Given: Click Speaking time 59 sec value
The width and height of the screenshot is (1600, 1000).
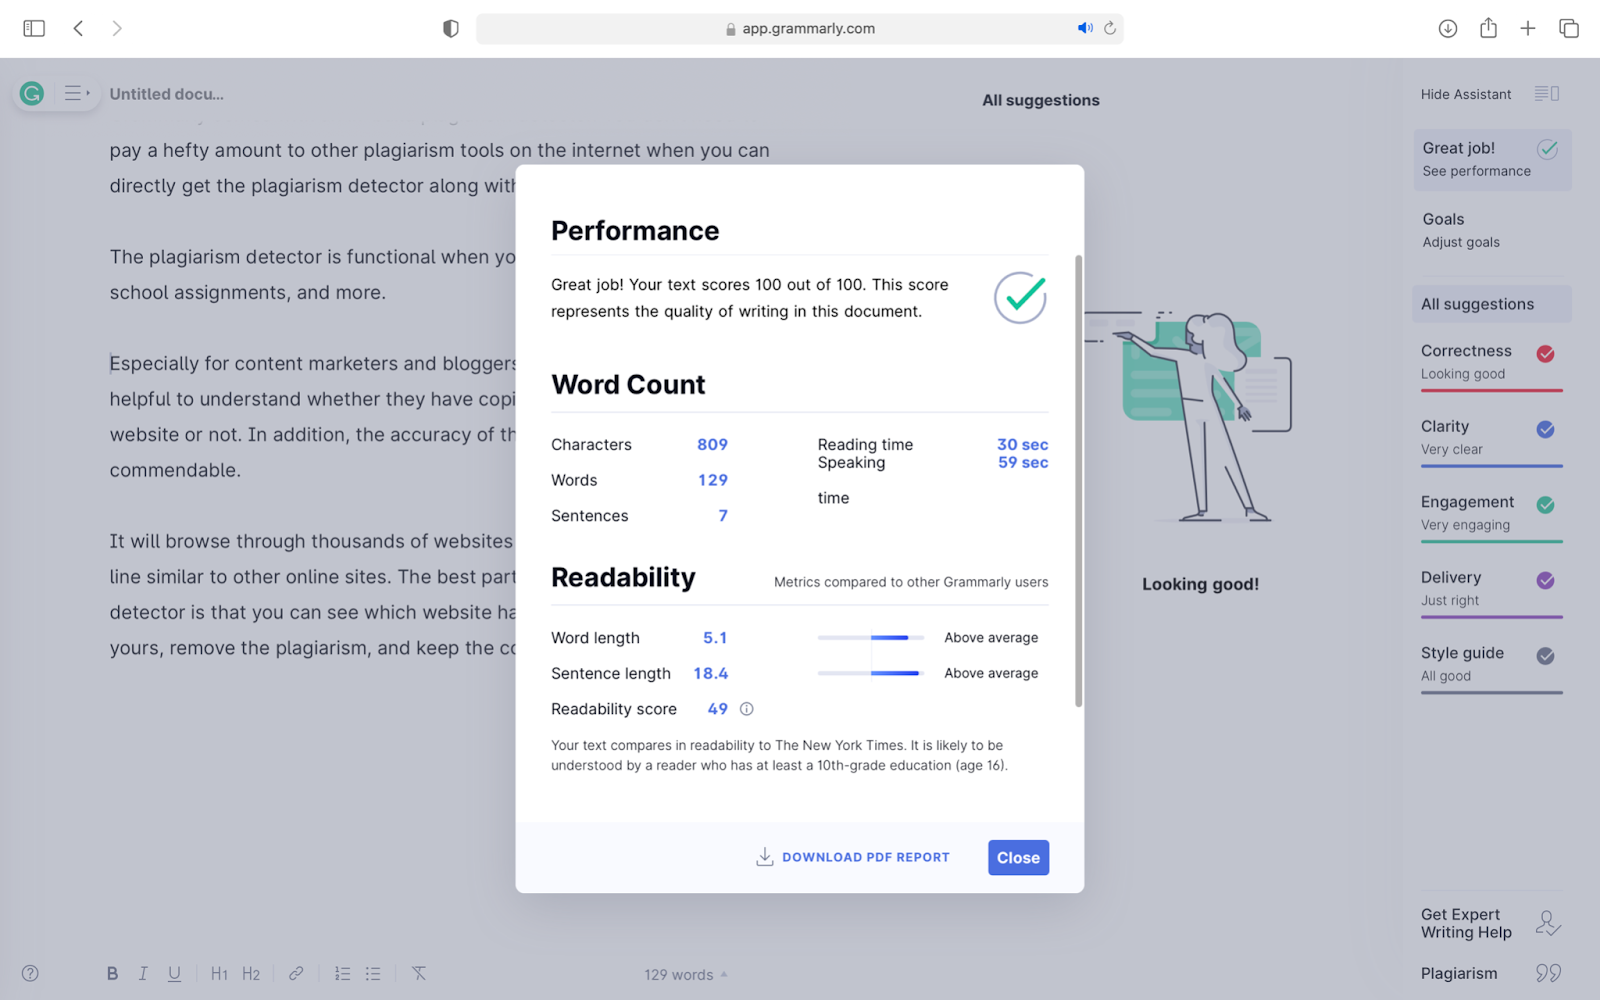Looking at the screenshot, I should tap(1023, 462).
